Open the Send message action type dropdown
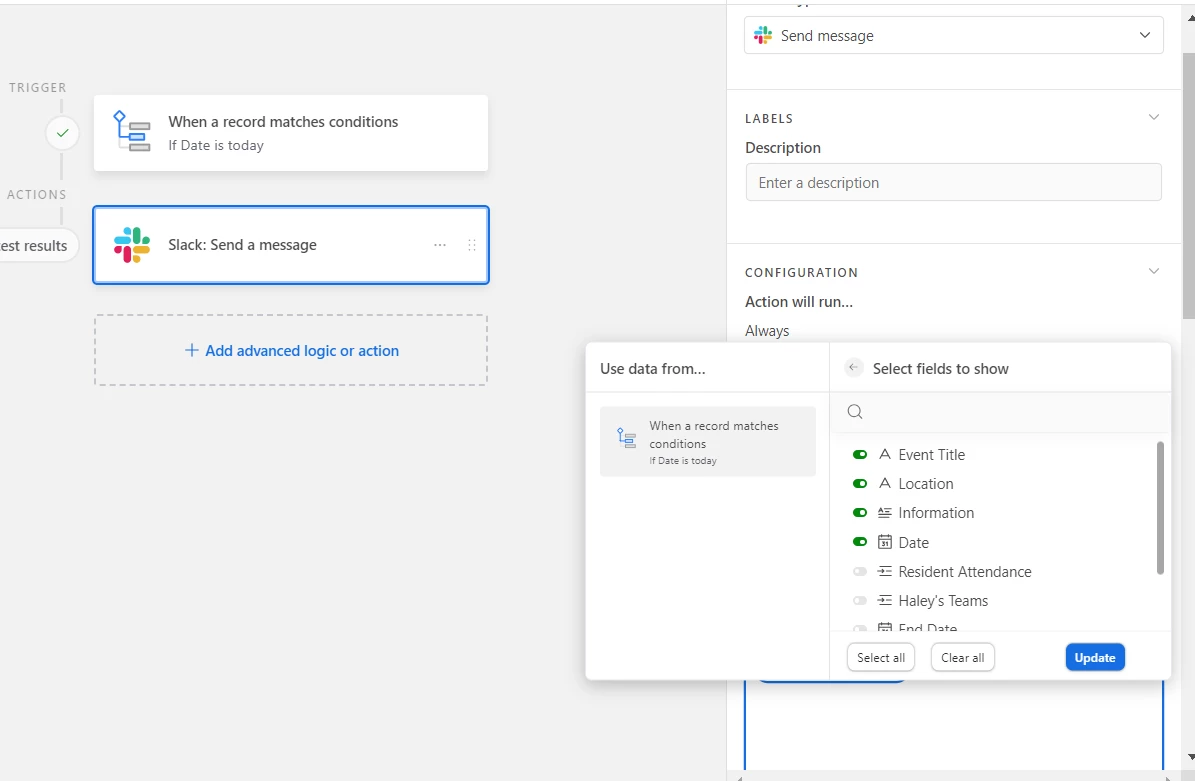This screenshot has height=781, width=1195. point(953,36)
